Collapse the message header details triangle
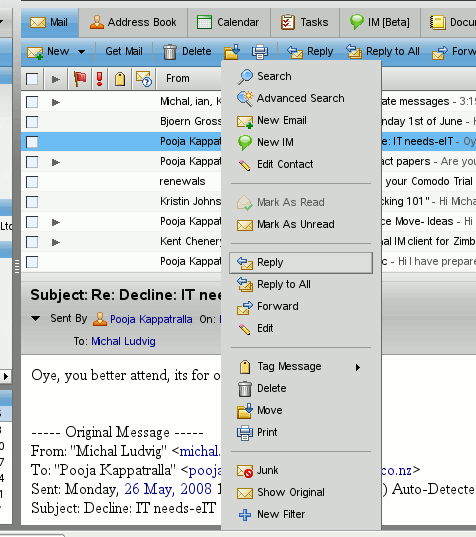This screenshot has width=476, height=537. pyautogui.click(x=35, y=319)
